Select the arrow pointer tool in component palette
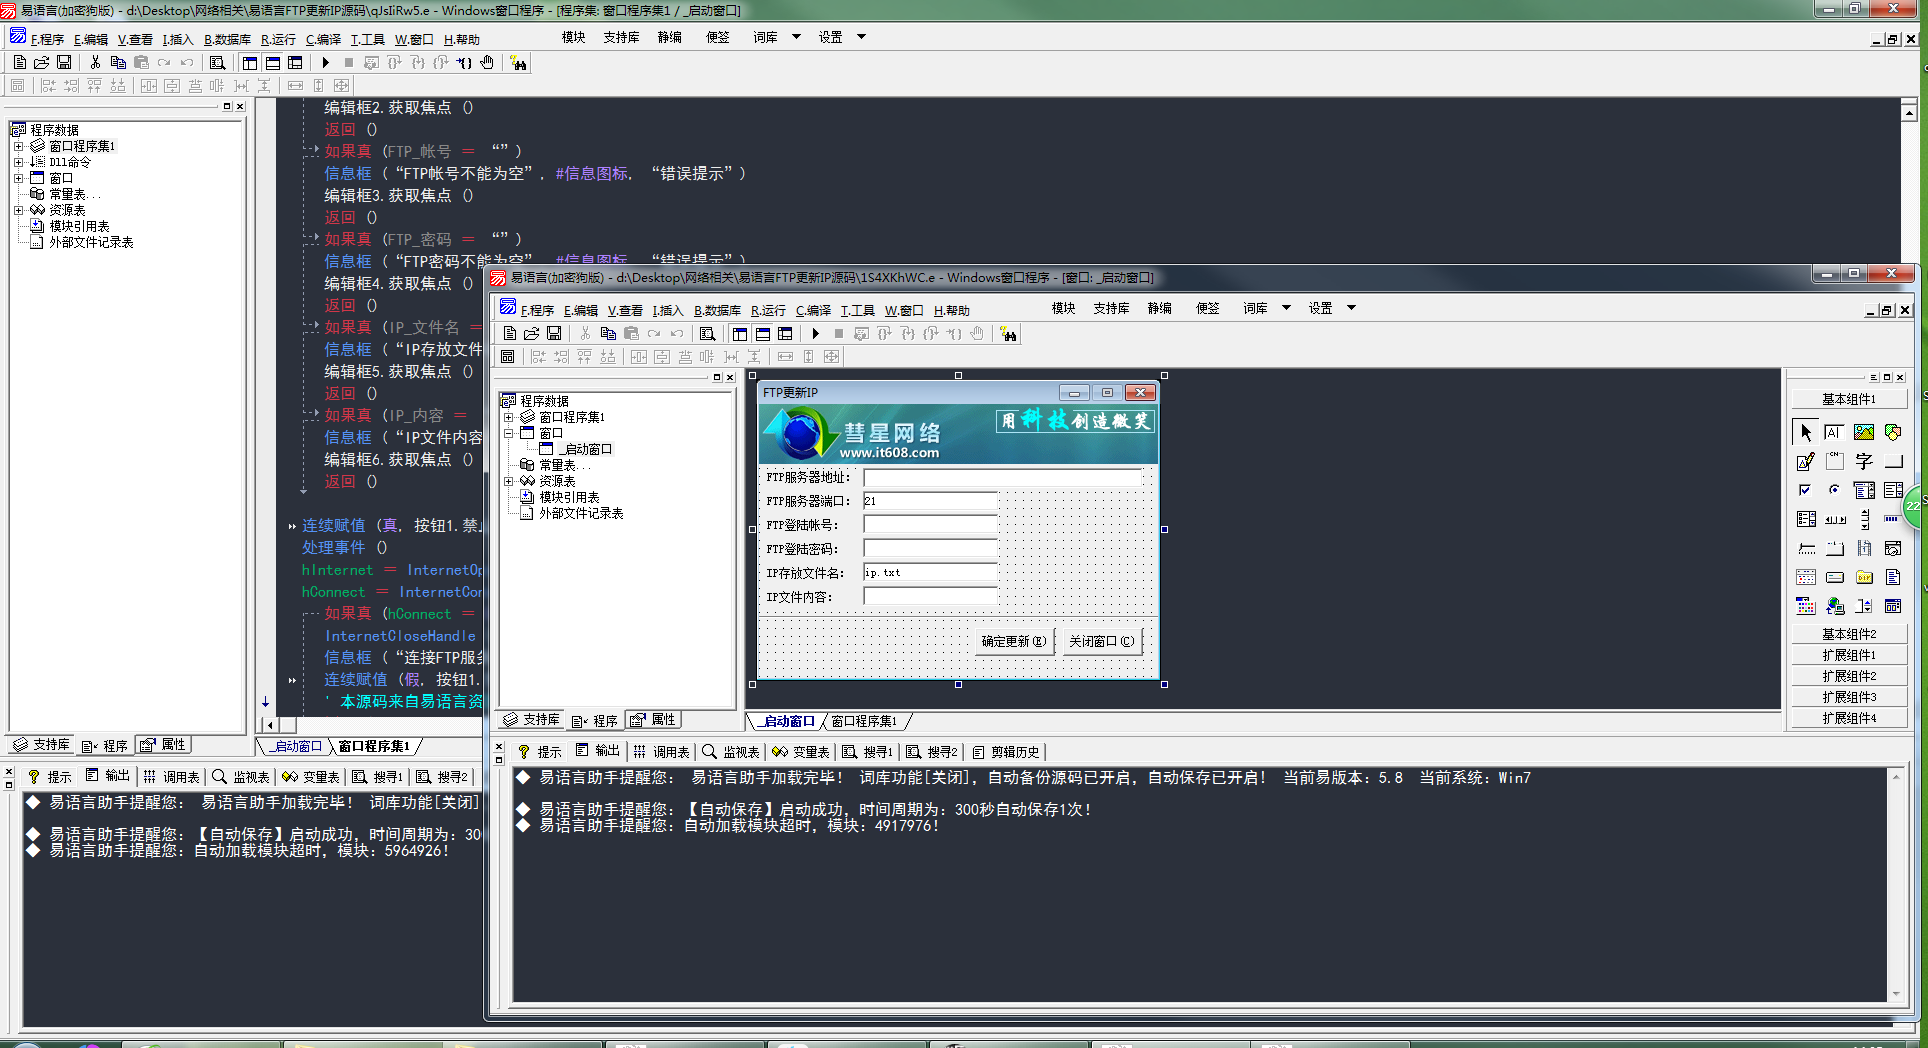This screenshot has height=1048, width=1928. (x=1805, y=432)
